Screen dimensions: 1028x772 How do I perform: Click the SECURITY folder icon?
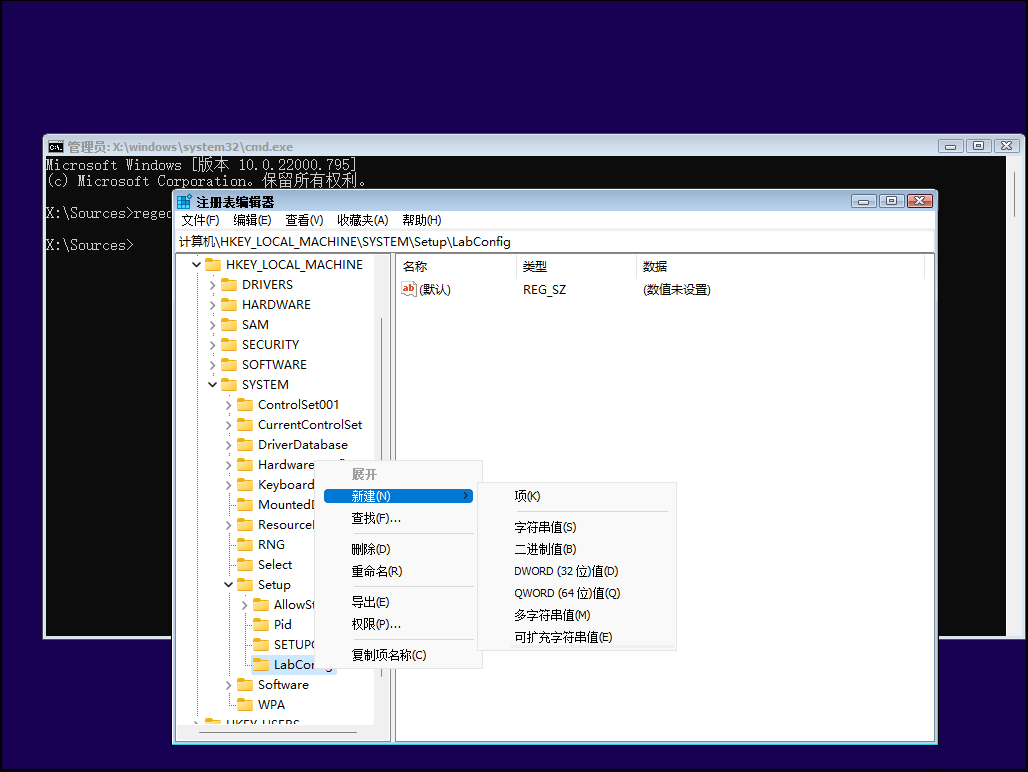(x=229, y=345)
